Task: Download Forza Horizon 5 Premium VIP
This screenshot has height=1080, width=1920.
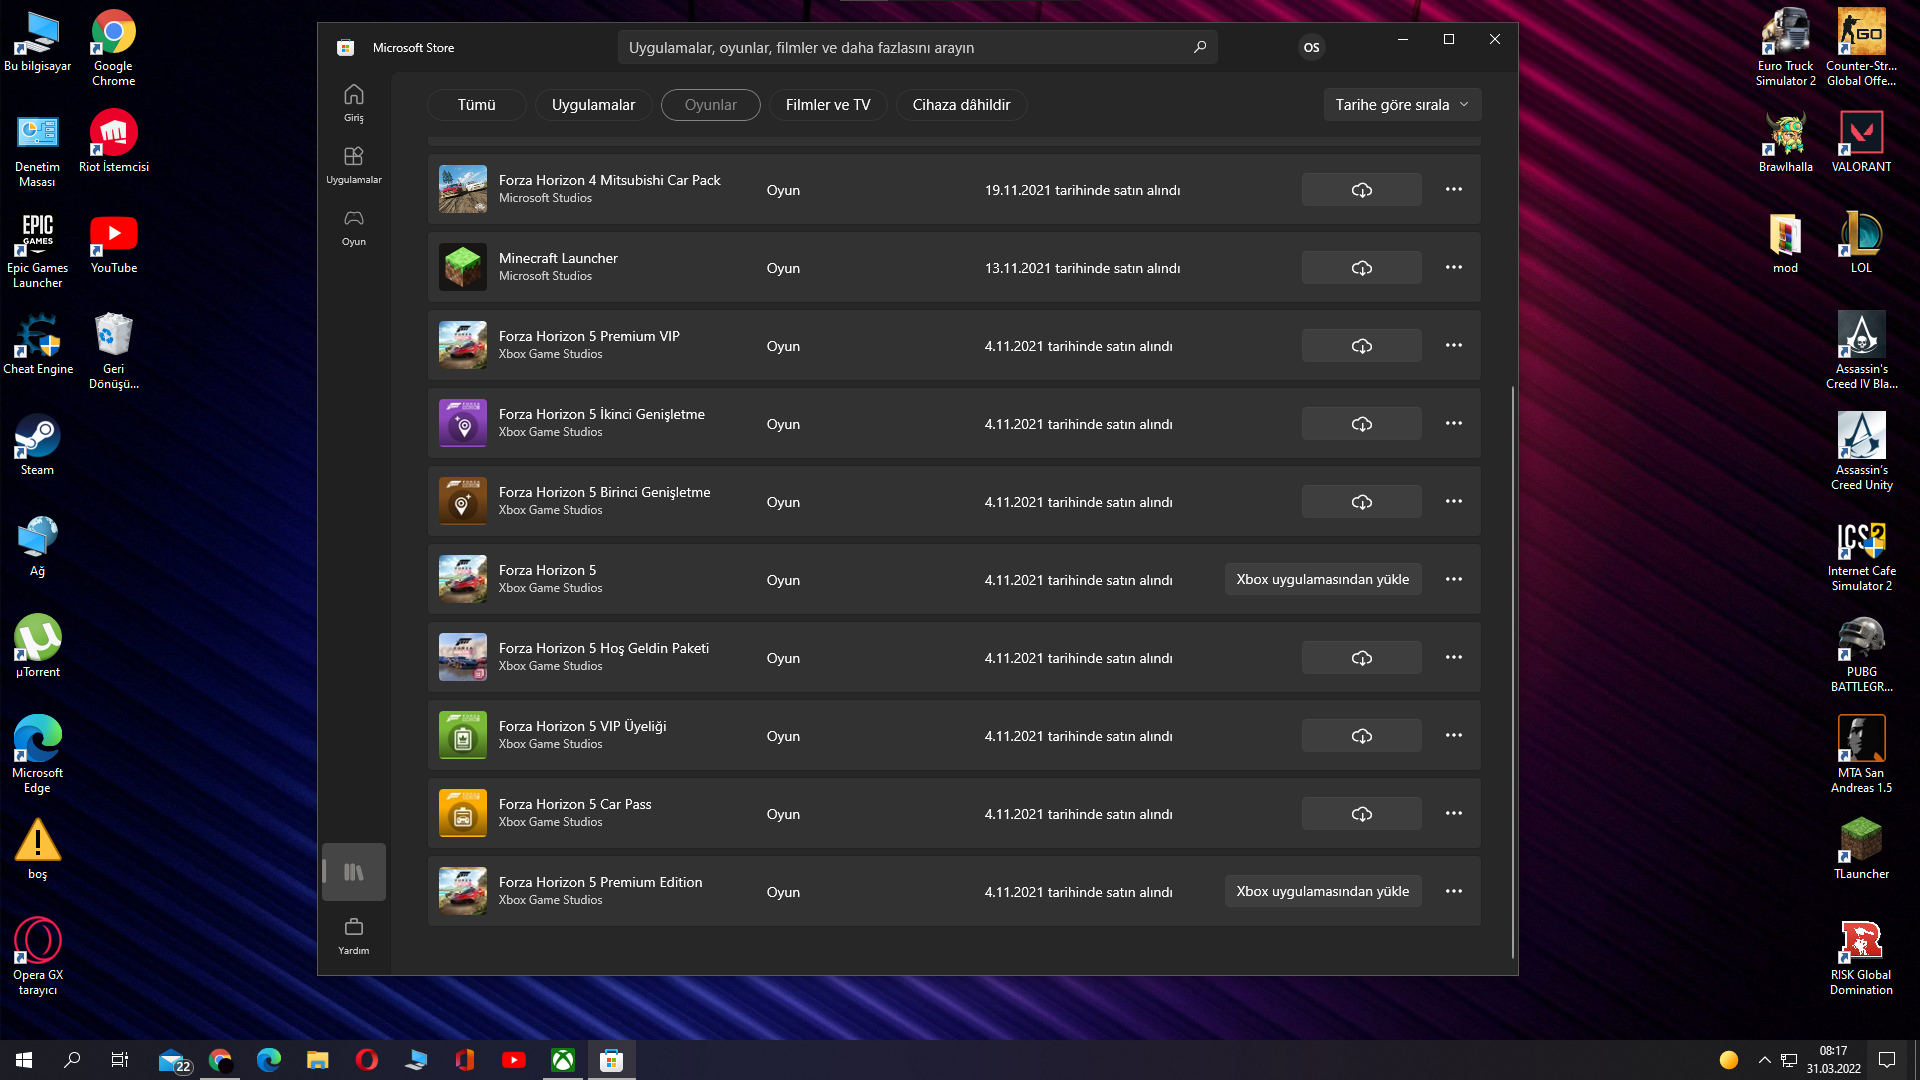Action: pos(1361,346)
